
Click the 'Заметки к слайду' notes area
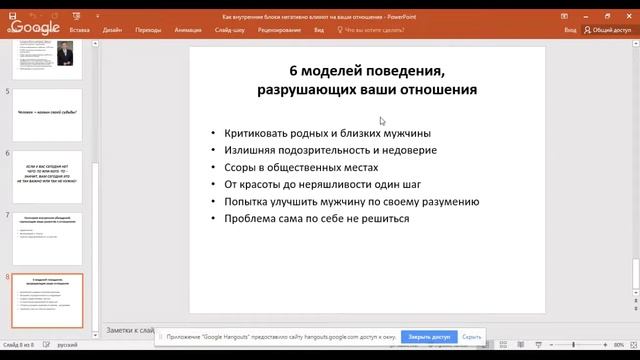pos(130,330)
